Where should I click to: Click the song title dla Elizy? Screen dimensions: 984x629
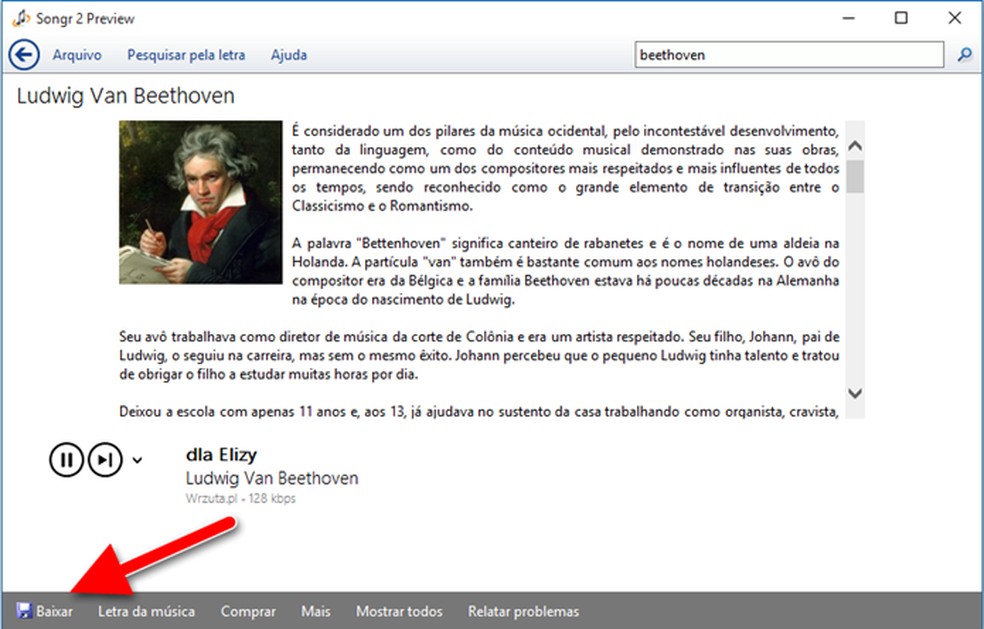(x=222, y=454)
